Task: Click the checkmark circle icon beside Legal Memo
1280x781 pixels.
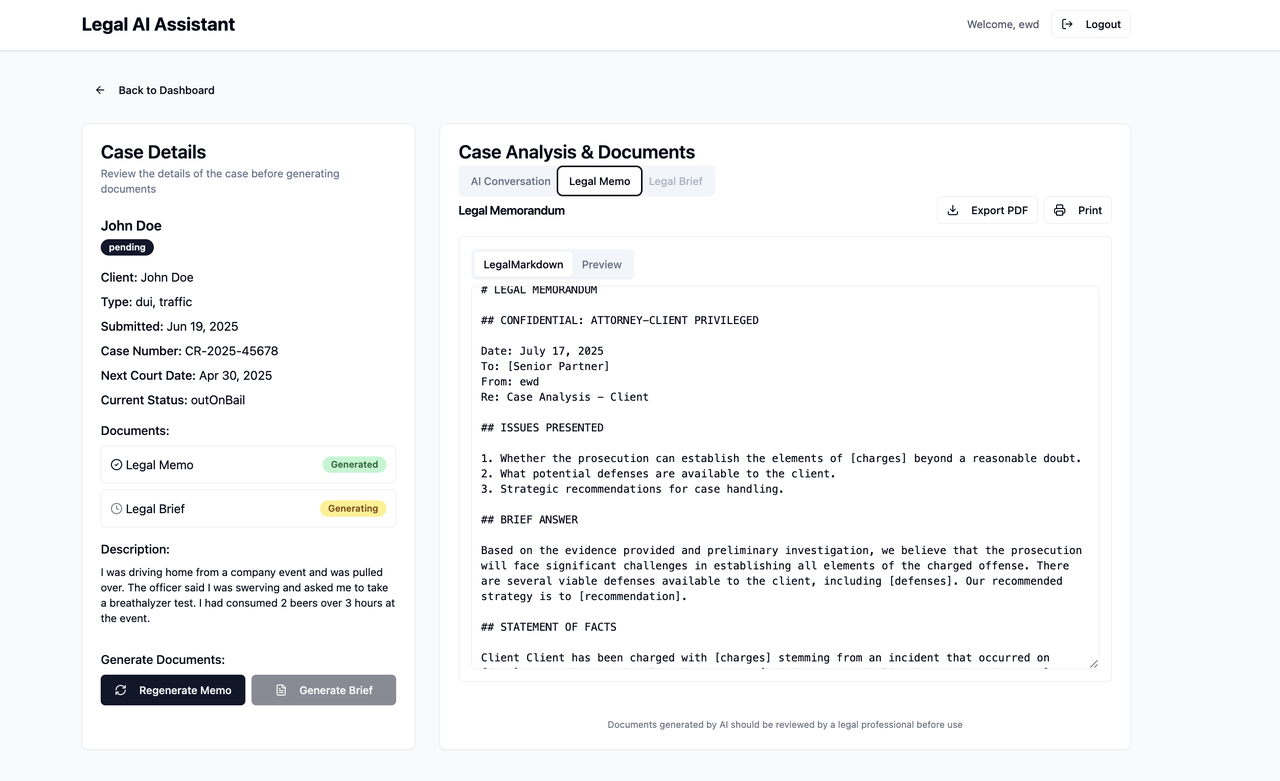Action: (116, 465)
